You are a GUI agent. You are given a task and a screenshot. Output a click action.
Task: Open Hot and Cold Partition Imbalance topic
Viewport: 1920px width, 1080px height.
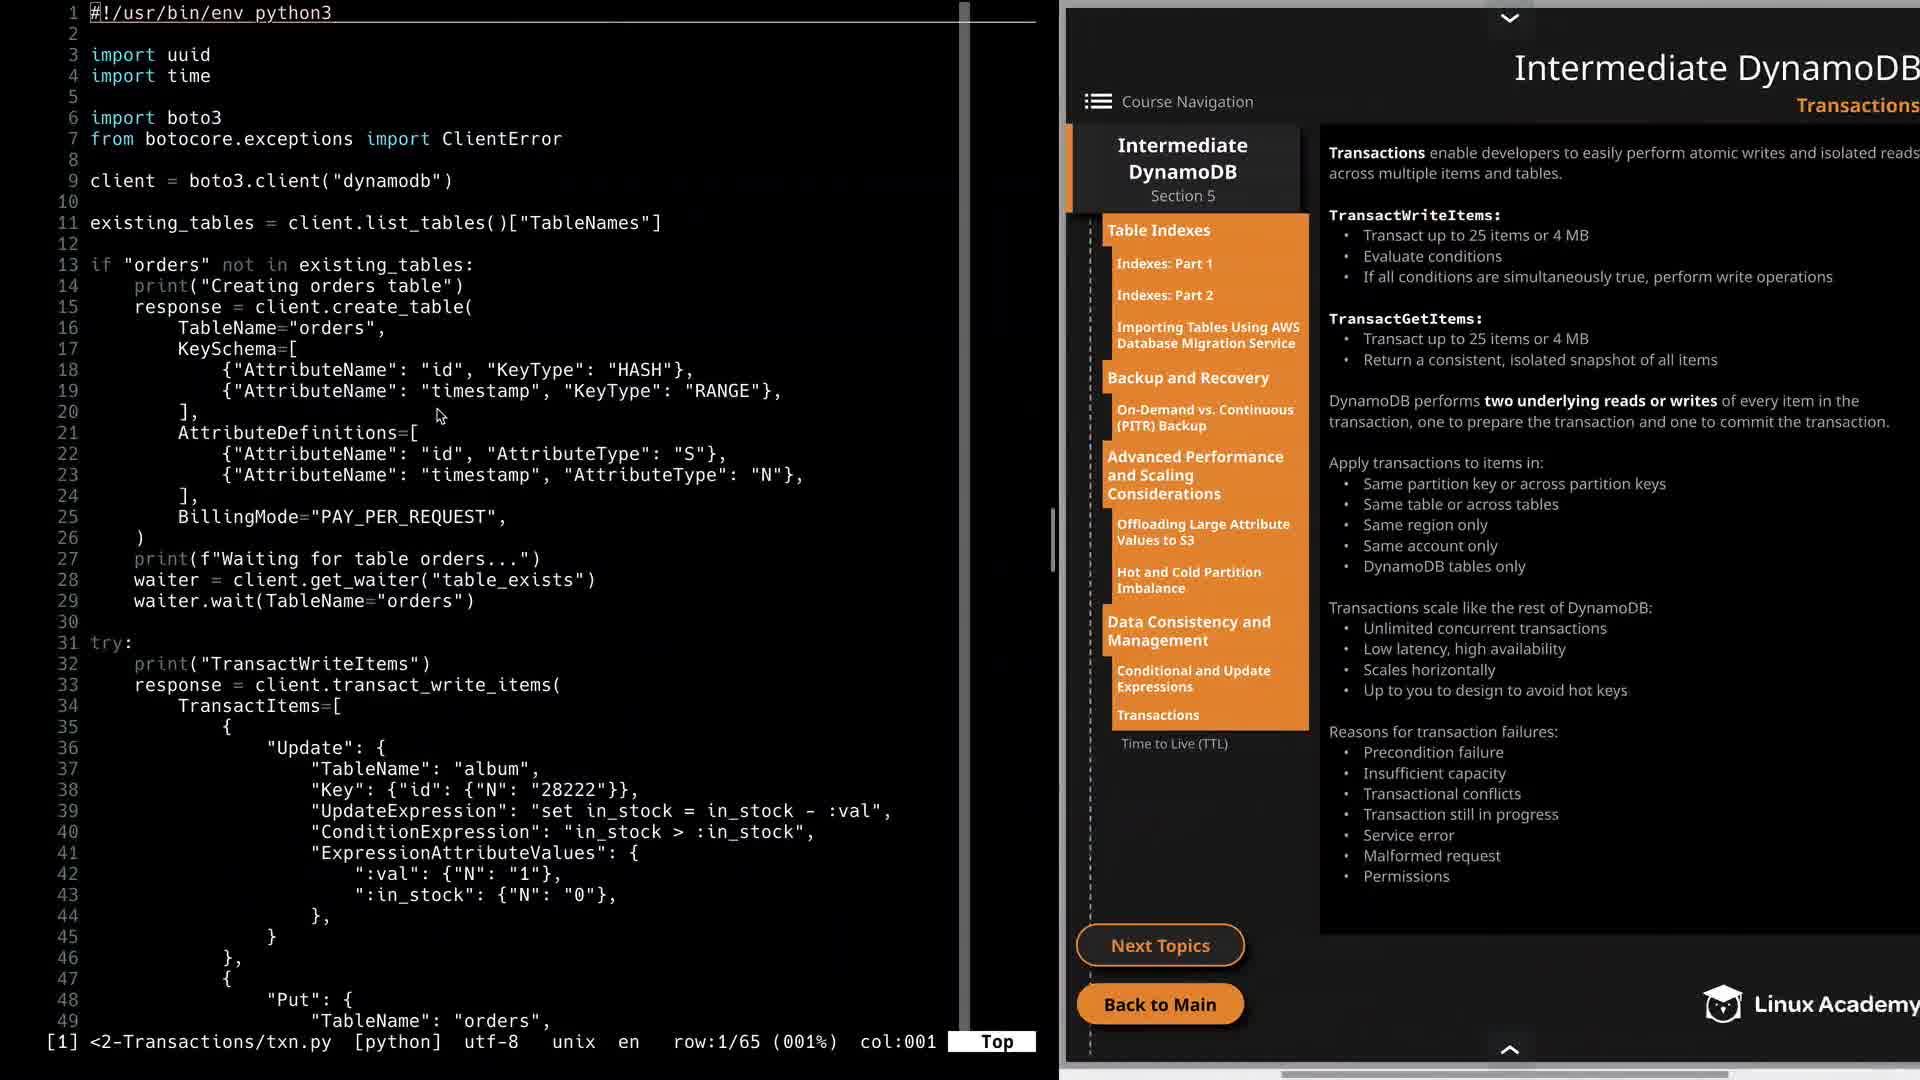pyautogui.click(x=1188, y=580)
